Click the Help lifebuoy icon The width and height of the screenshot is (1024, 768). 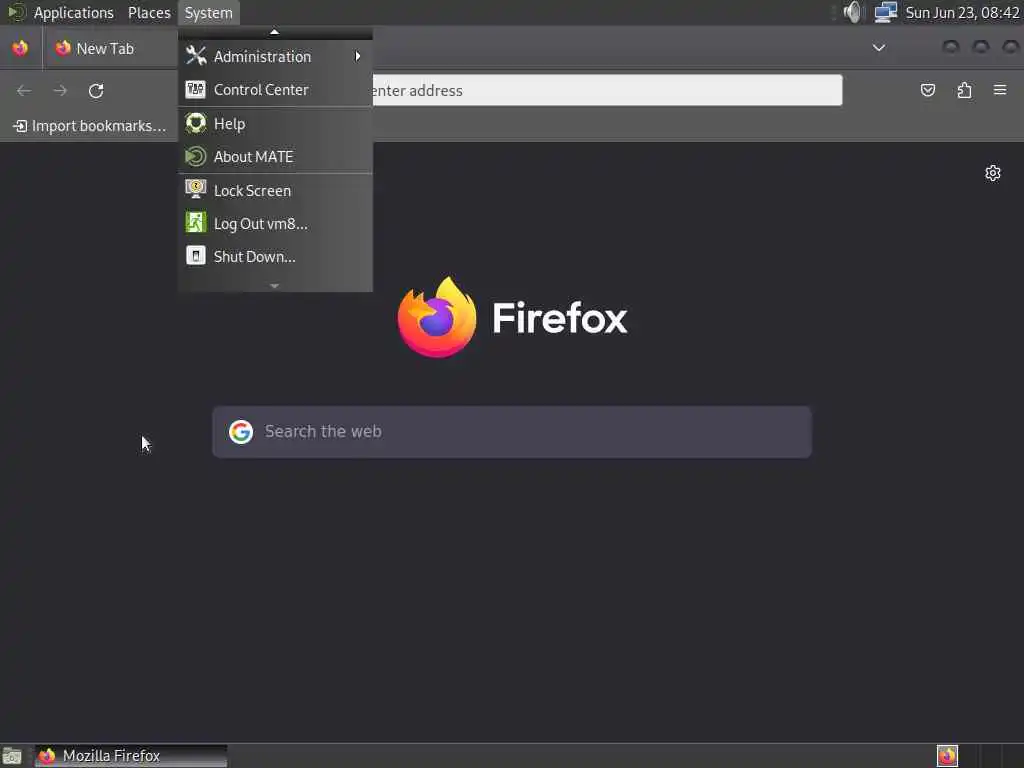[x=195, y=123]
